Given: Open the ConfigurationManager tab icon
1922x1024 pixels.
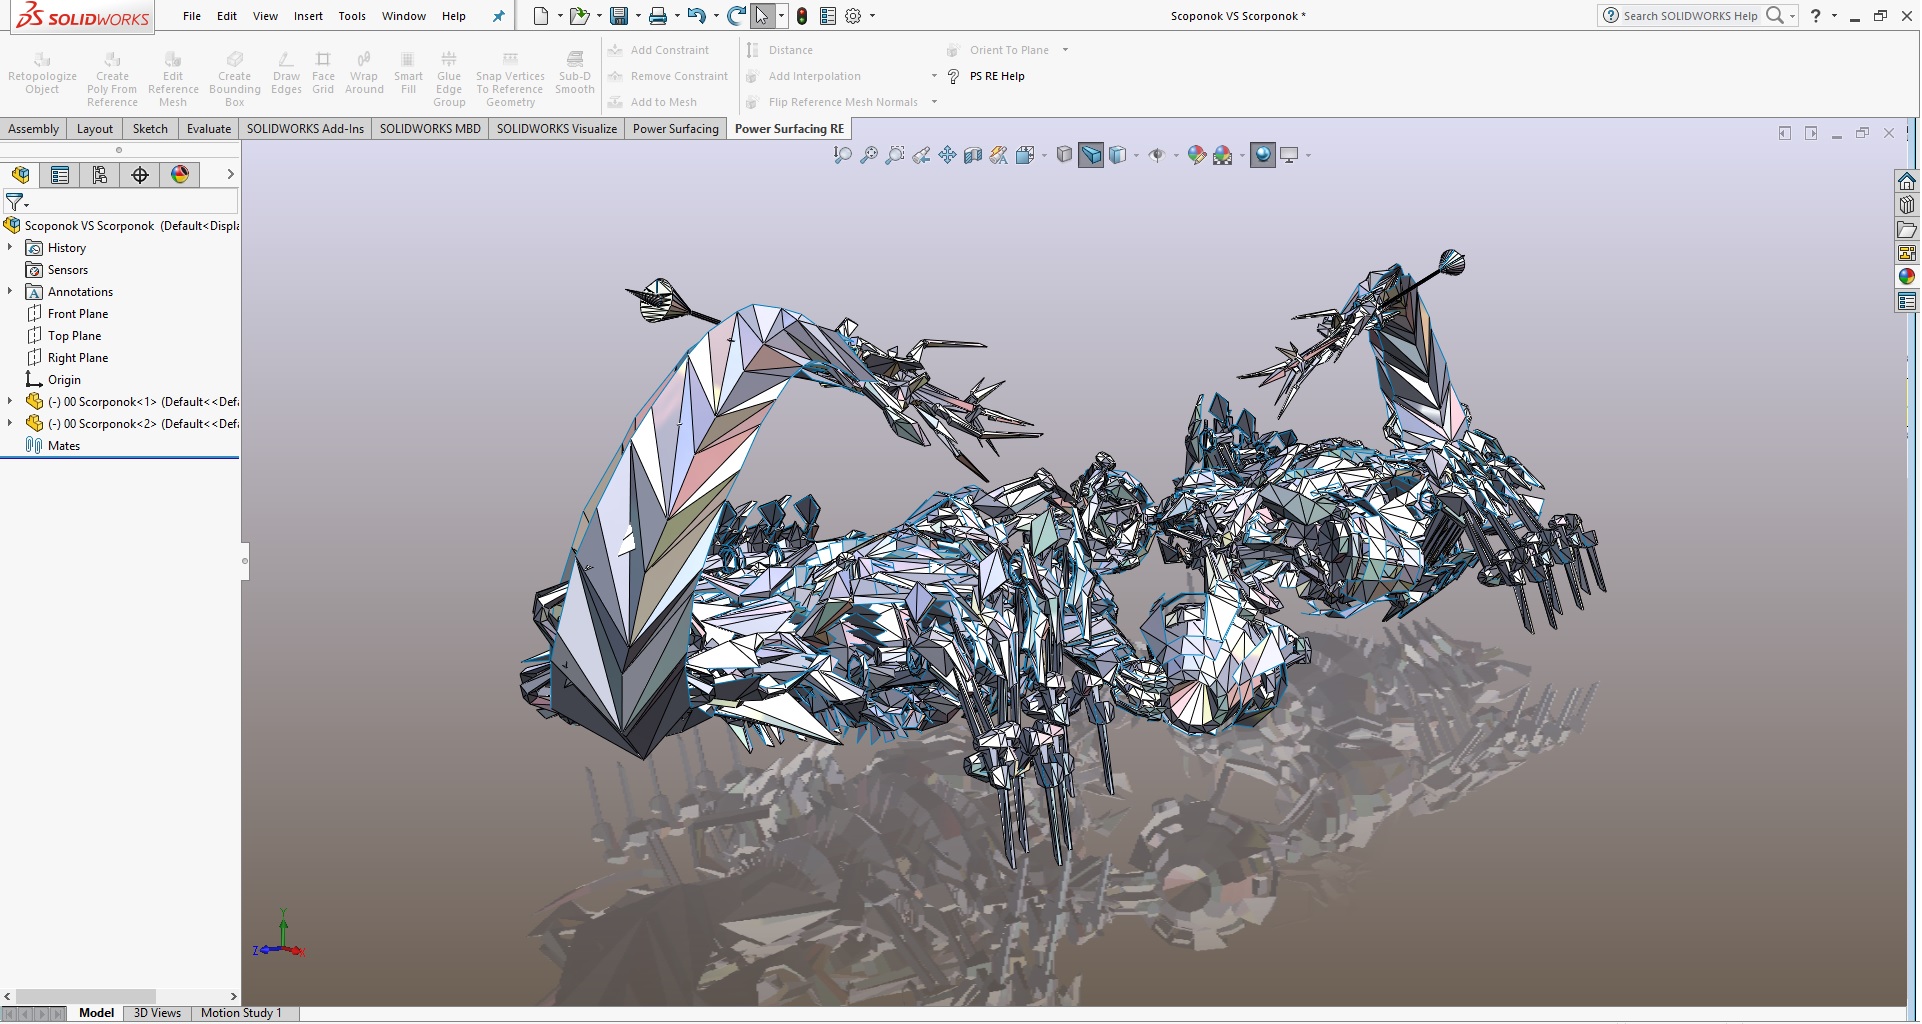Looking at the screenshot, I should (x=100, y=175).
